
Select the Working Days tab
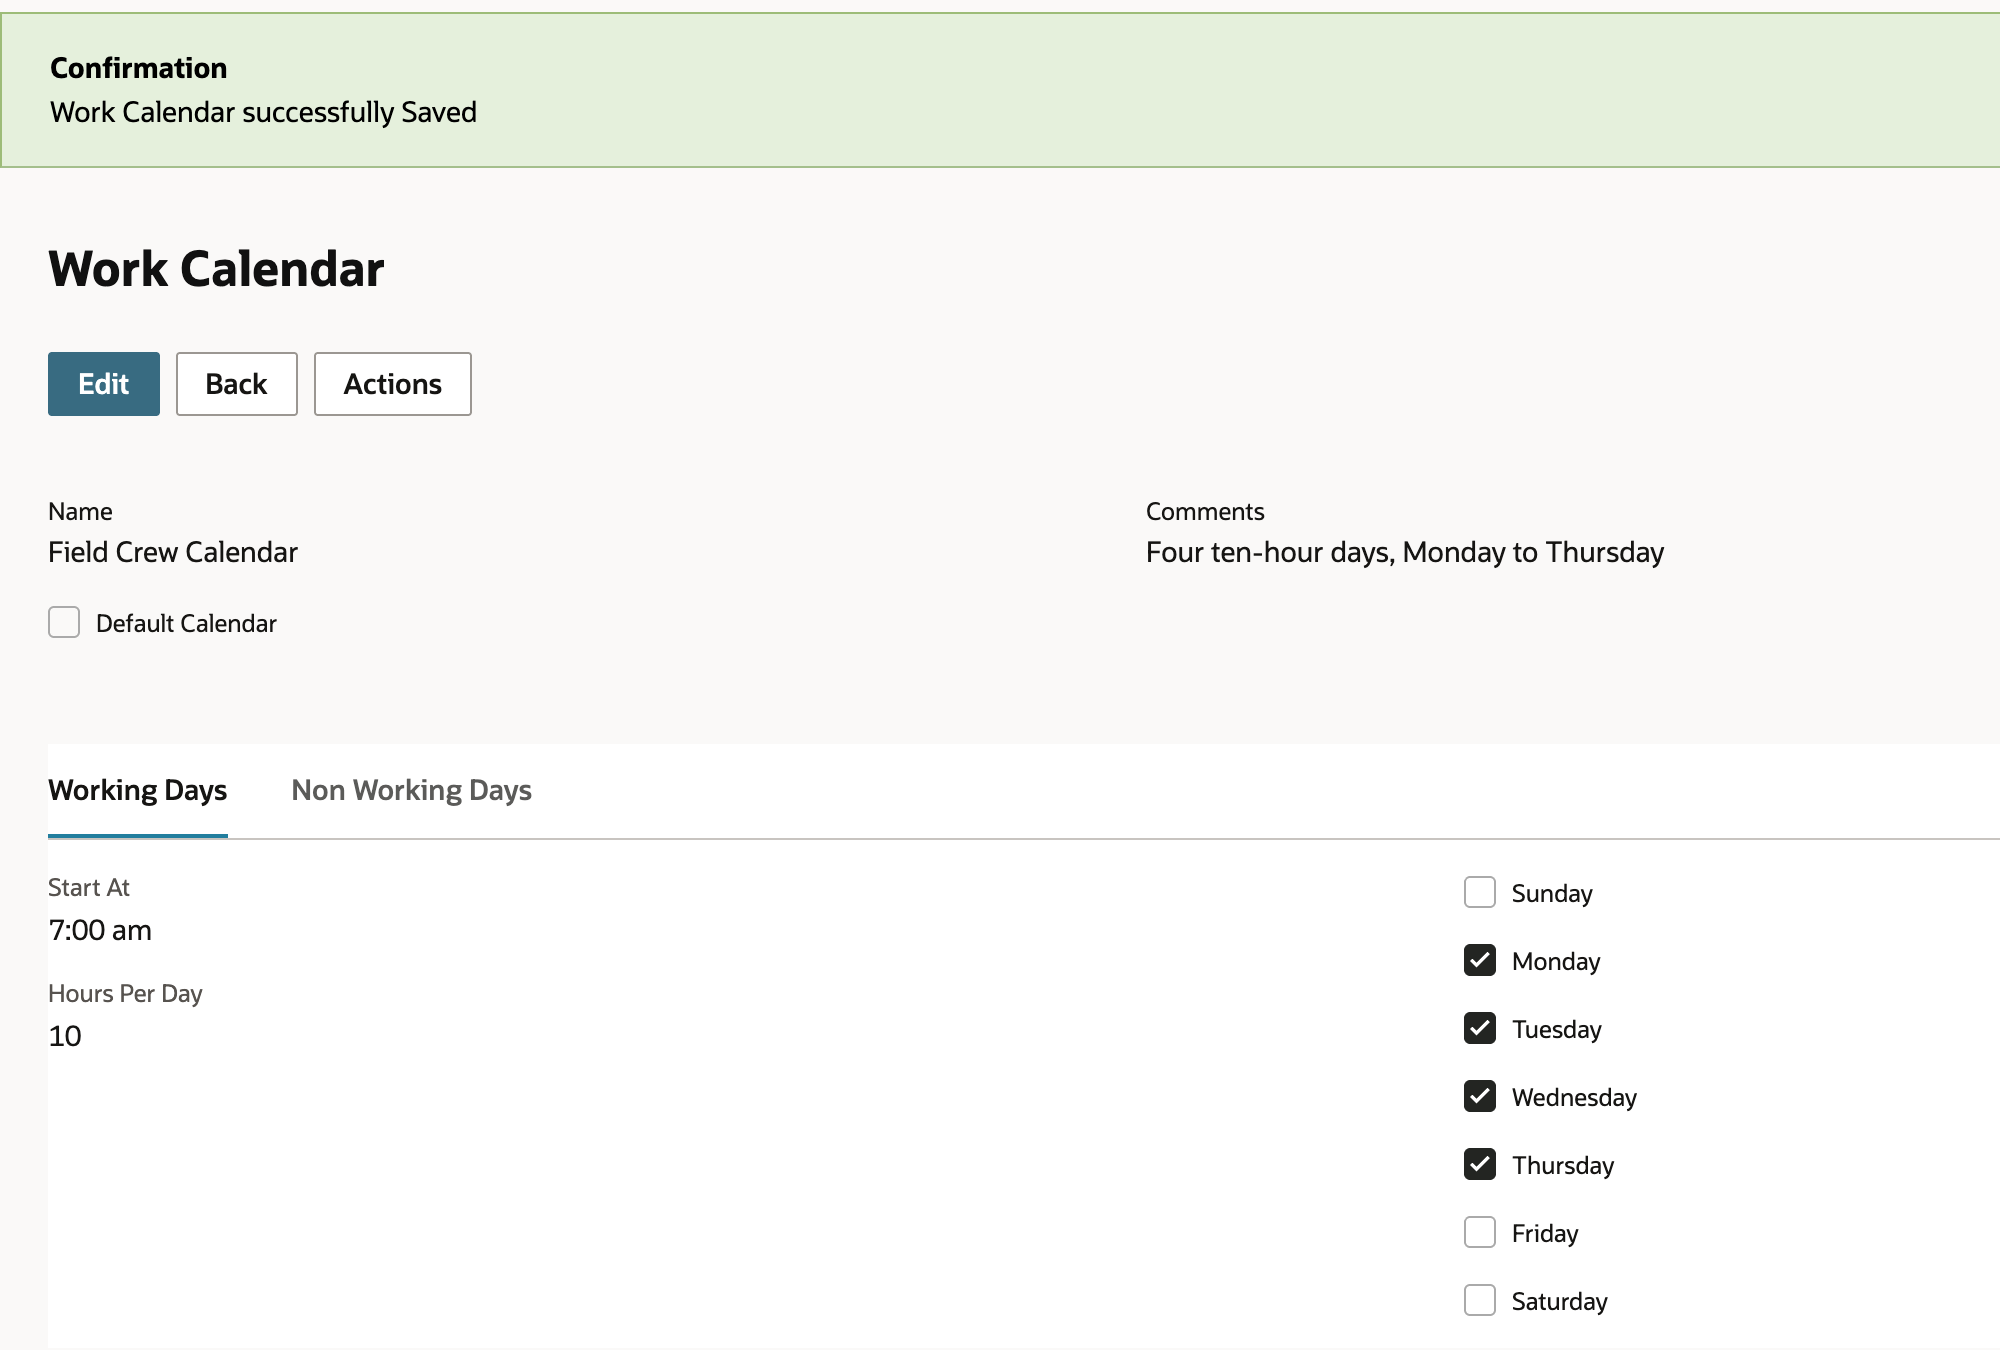point(138,790)
